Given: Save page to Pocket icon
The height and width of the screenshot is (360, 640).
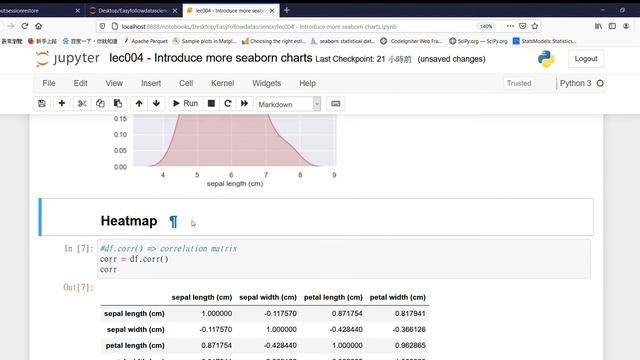Looking at the screenshot, I should [x=522, y=26].
